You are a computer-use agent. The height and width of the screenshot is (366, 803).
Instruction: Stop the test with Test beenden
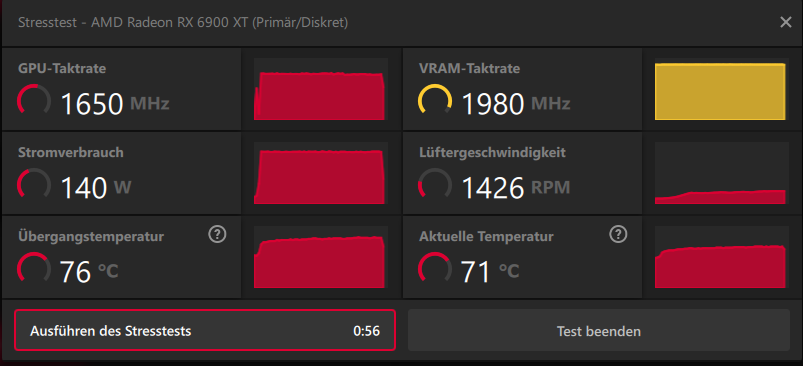(x=599, y=331)
